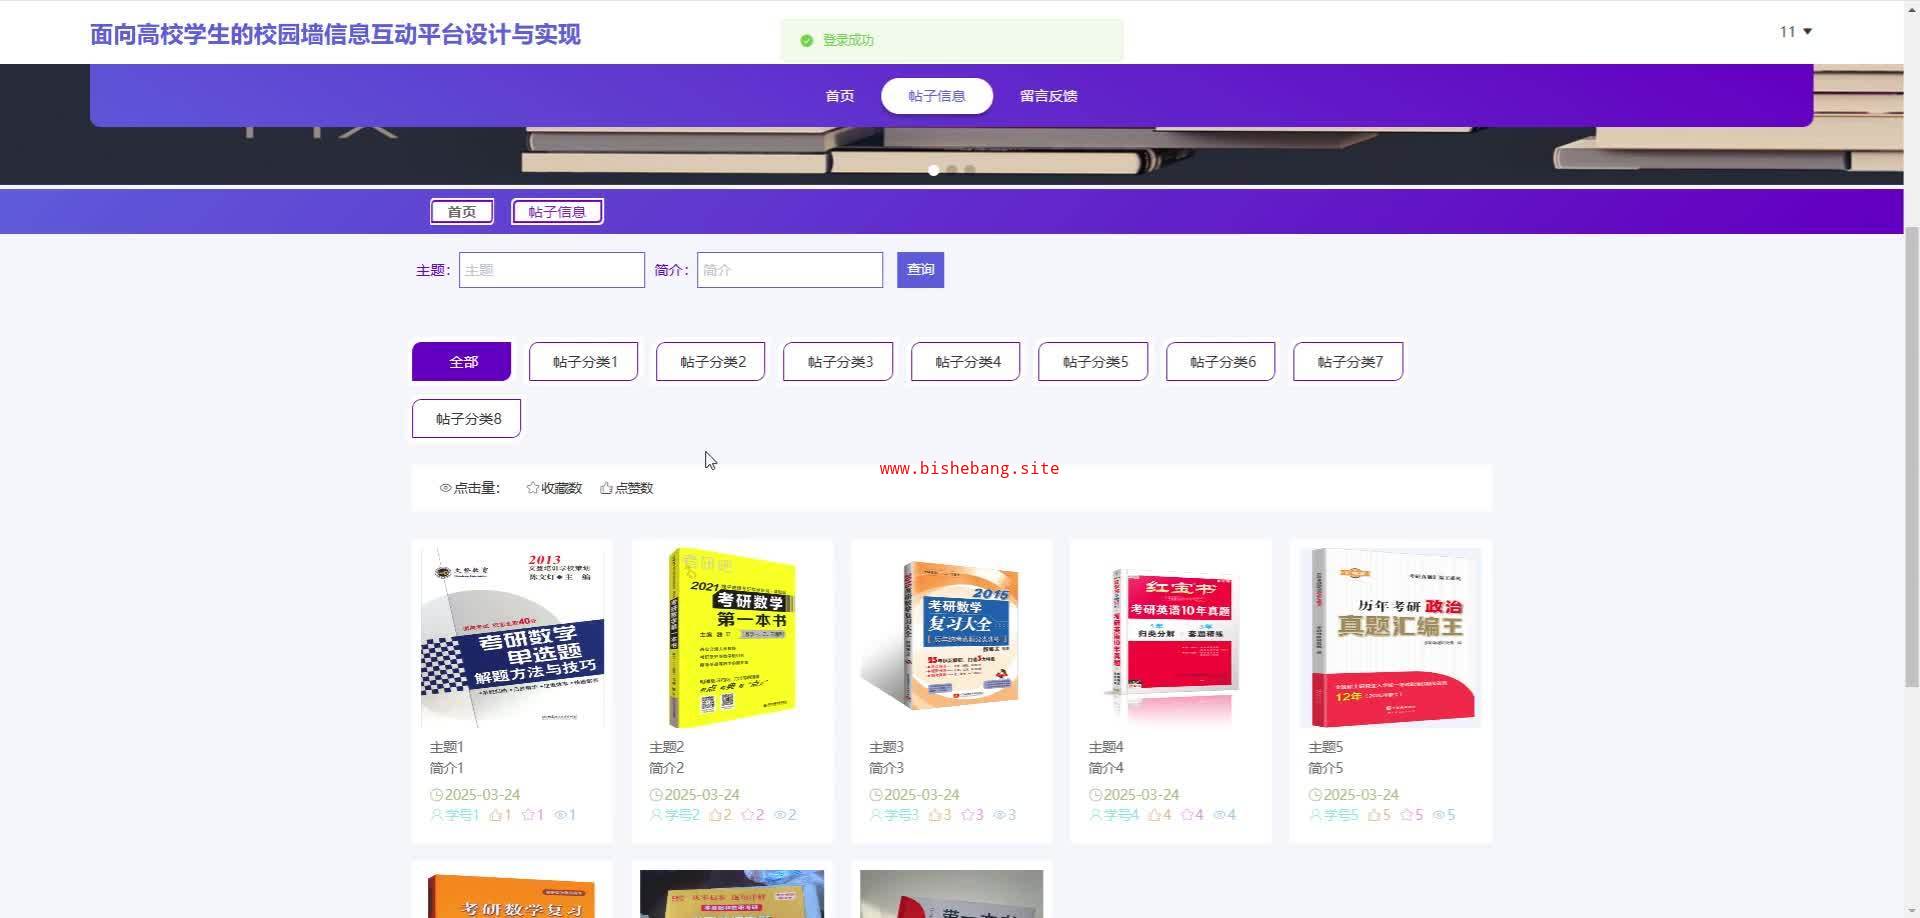The image size is (1920, 918).
Task: Click the user icon beside 学号1
Action: coord(437,815)
